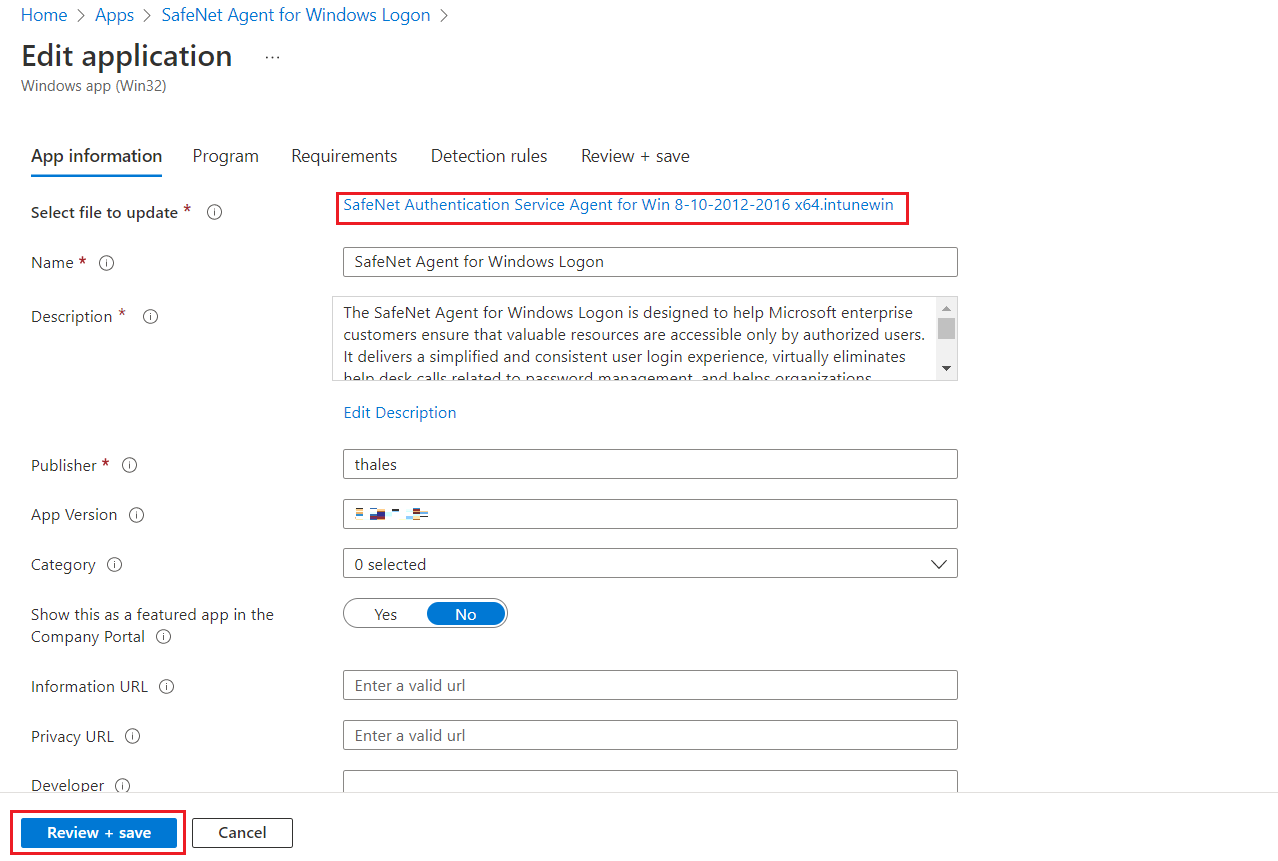Click the Developer text field
The width and height of the screenshot is (1278, 861).
point(650,781)
